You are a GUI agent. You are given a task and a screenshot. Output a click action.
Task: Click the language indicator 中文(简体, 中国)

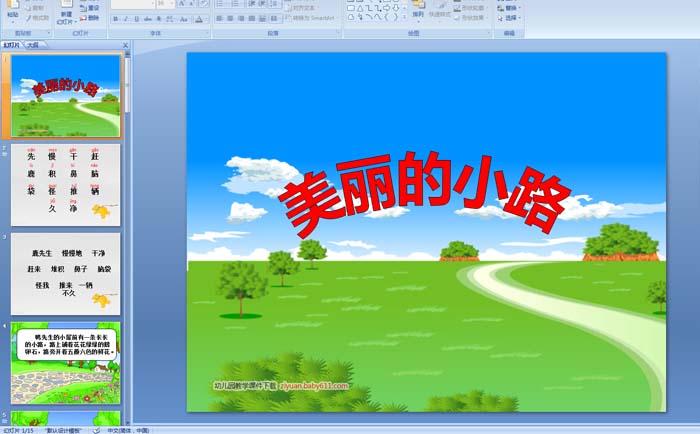128,430
